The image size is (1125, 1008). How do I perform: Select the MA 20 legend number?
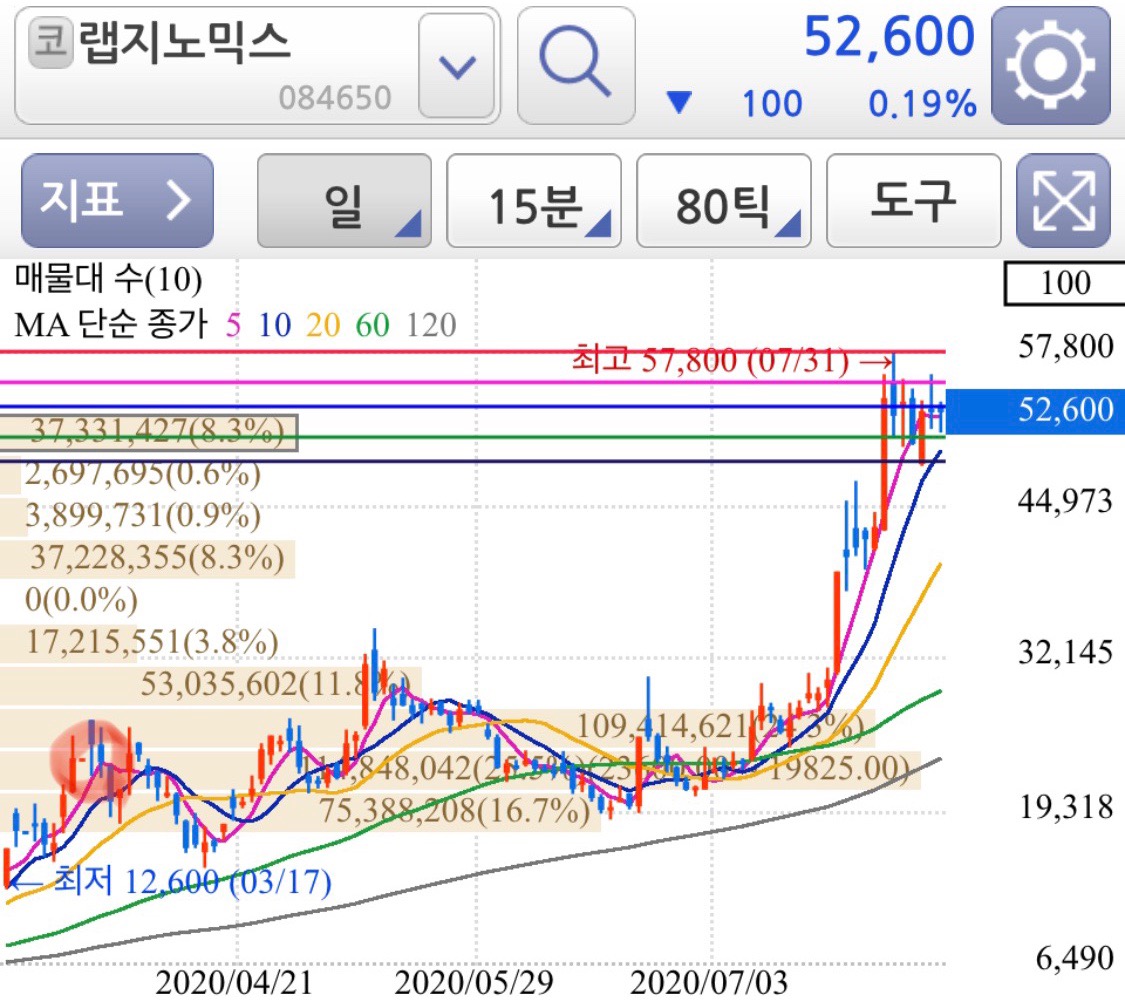click(323, 326)
